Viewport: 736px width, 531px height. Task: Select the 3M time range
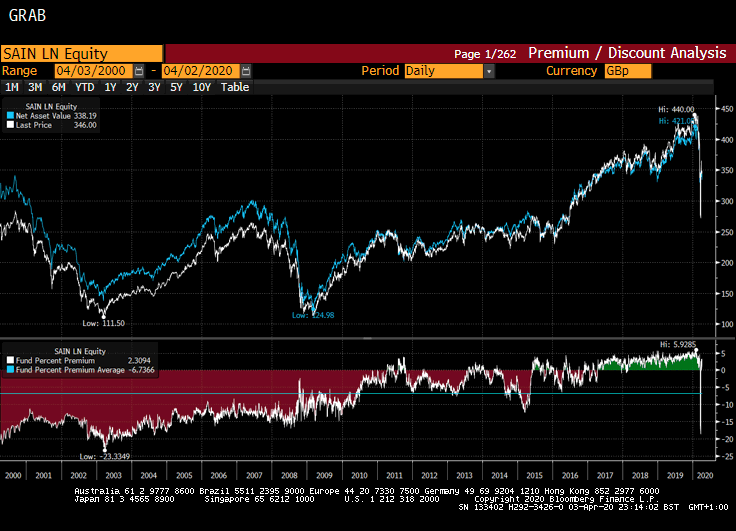pos(35,87)
